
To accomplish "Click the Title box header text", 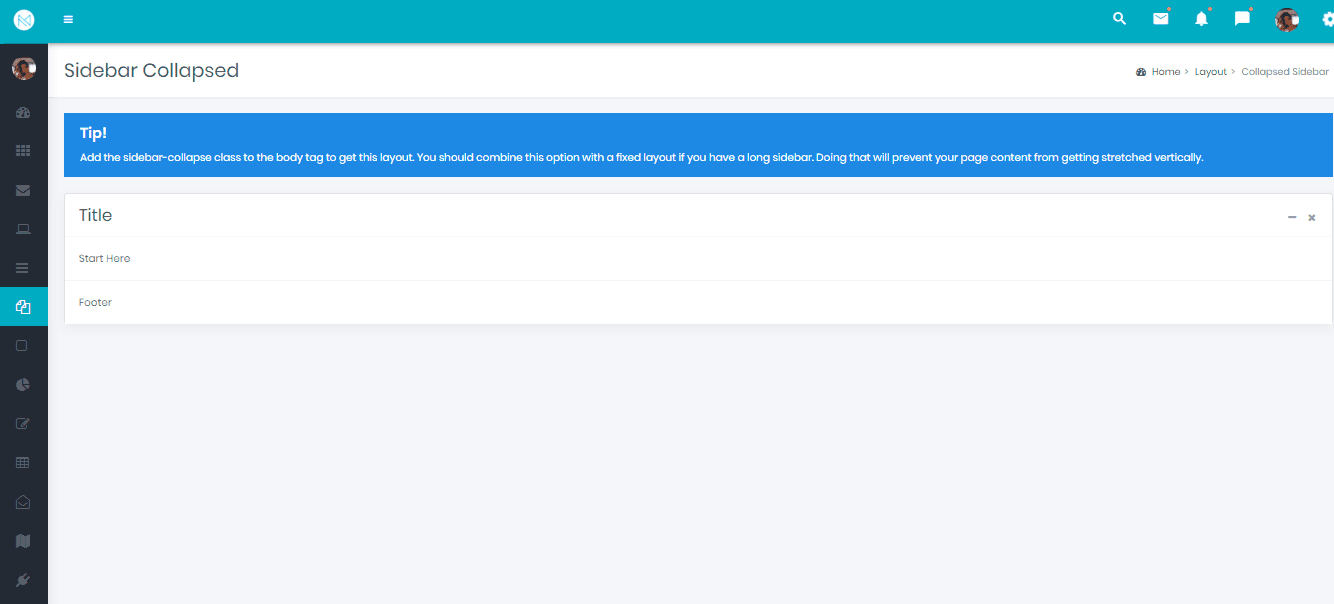I will [95, 215].
